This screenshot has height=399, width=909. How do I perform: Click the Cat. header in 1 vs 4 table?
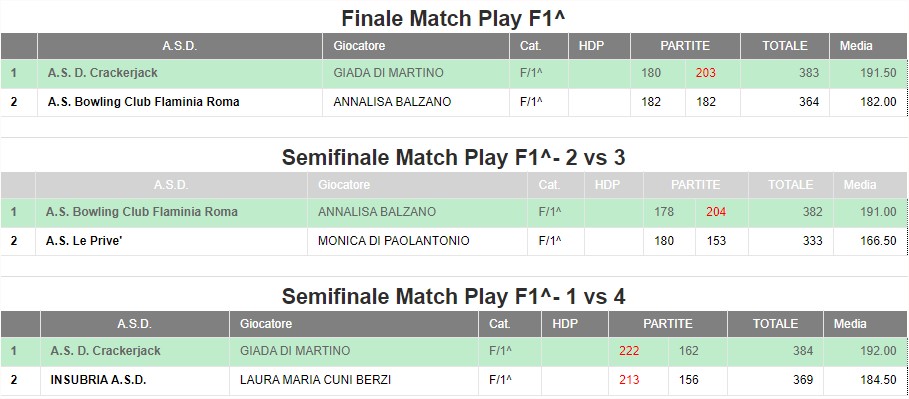pos(500,324)
